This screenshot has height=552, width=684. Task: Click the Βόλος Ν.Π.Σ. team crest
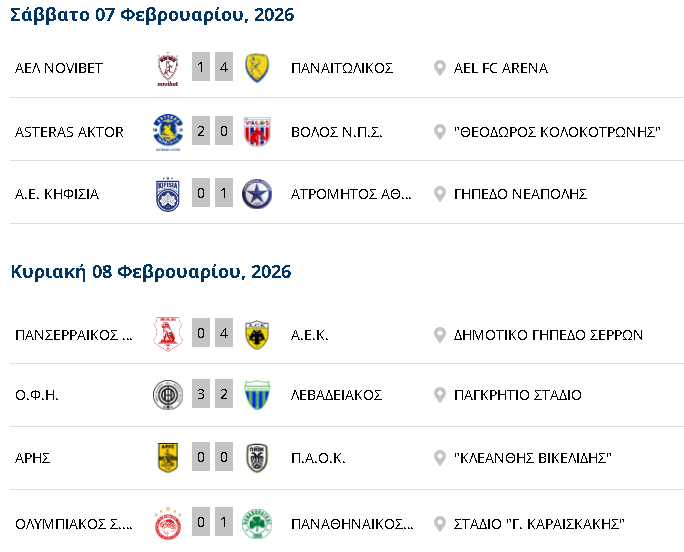258,131
